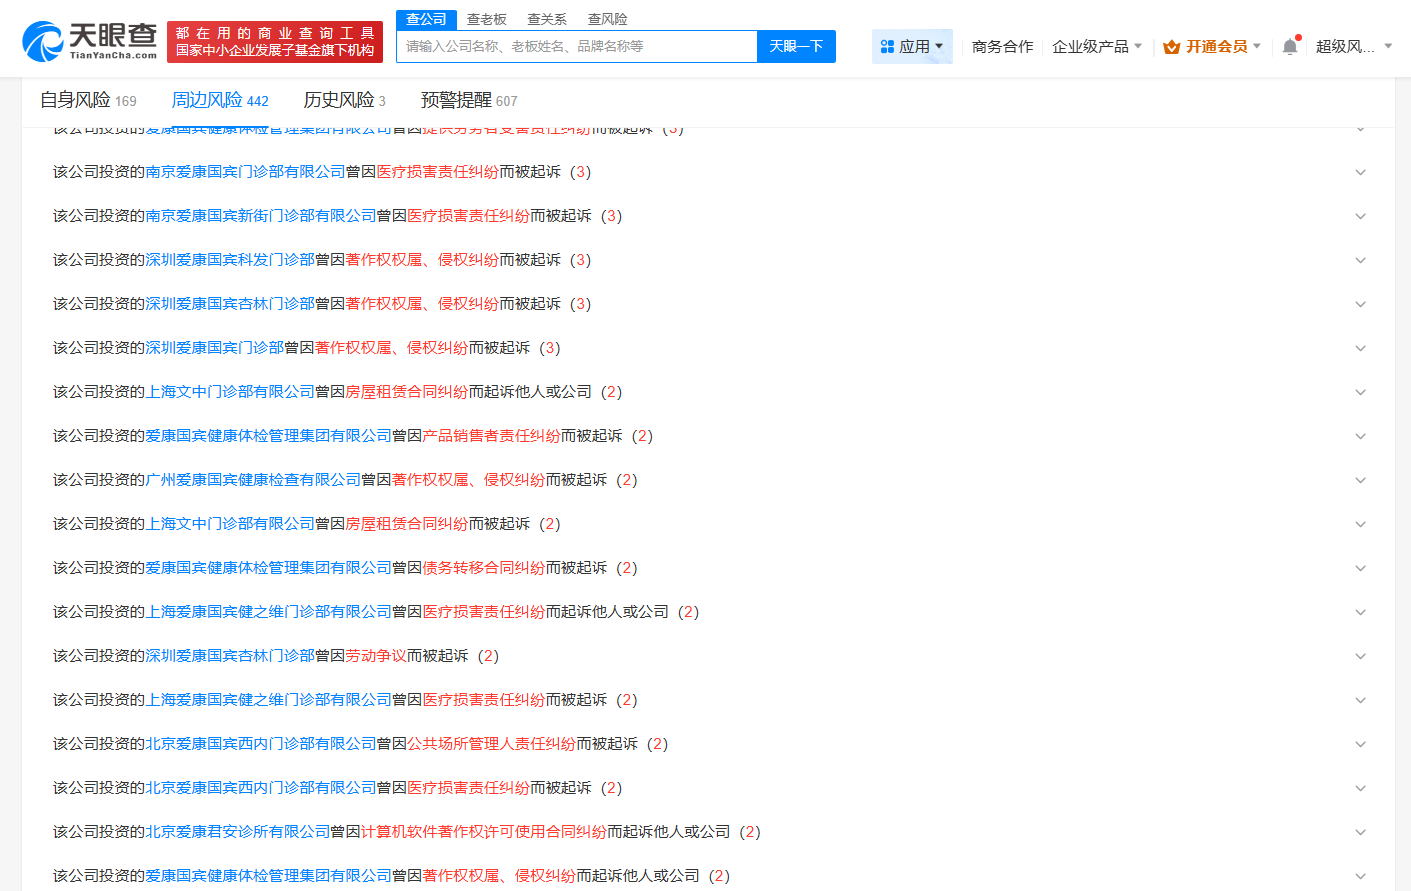Click 债务转移合同纠纷 case reason
1411x891 pixels.
point(484,568)
